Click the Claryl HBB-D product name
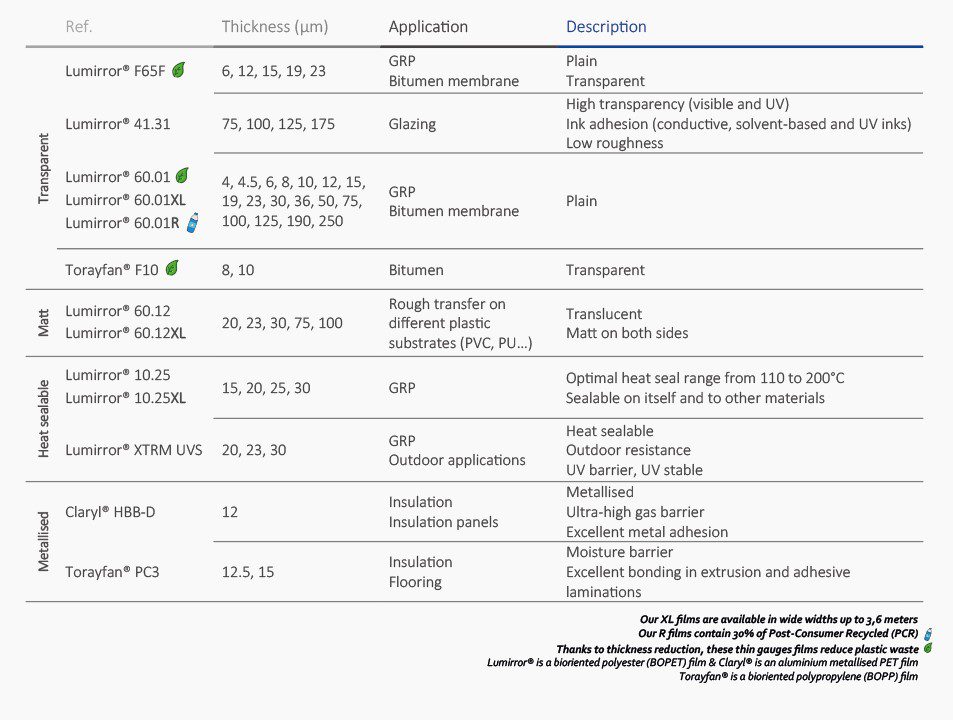This screenshot has height=720, width=953. [x=110, y=512]
